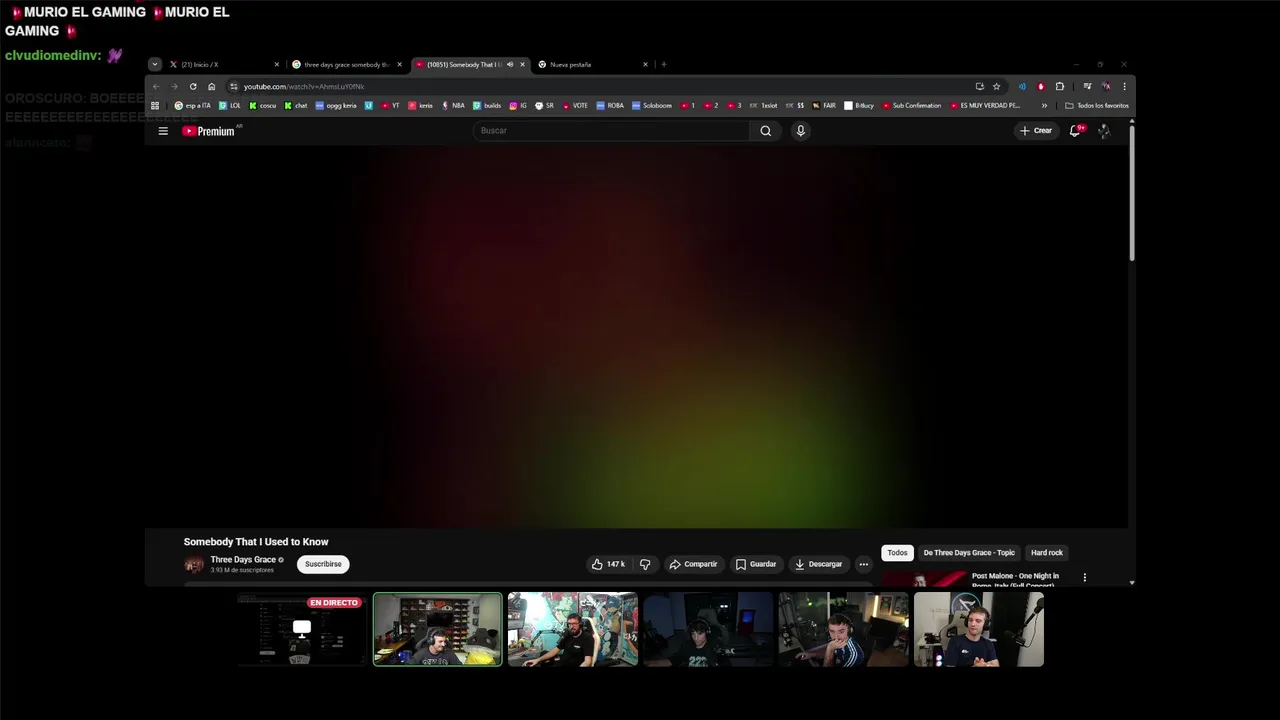Select the Todos filter chip
1280x720 pixels.
tap(897, 553)
